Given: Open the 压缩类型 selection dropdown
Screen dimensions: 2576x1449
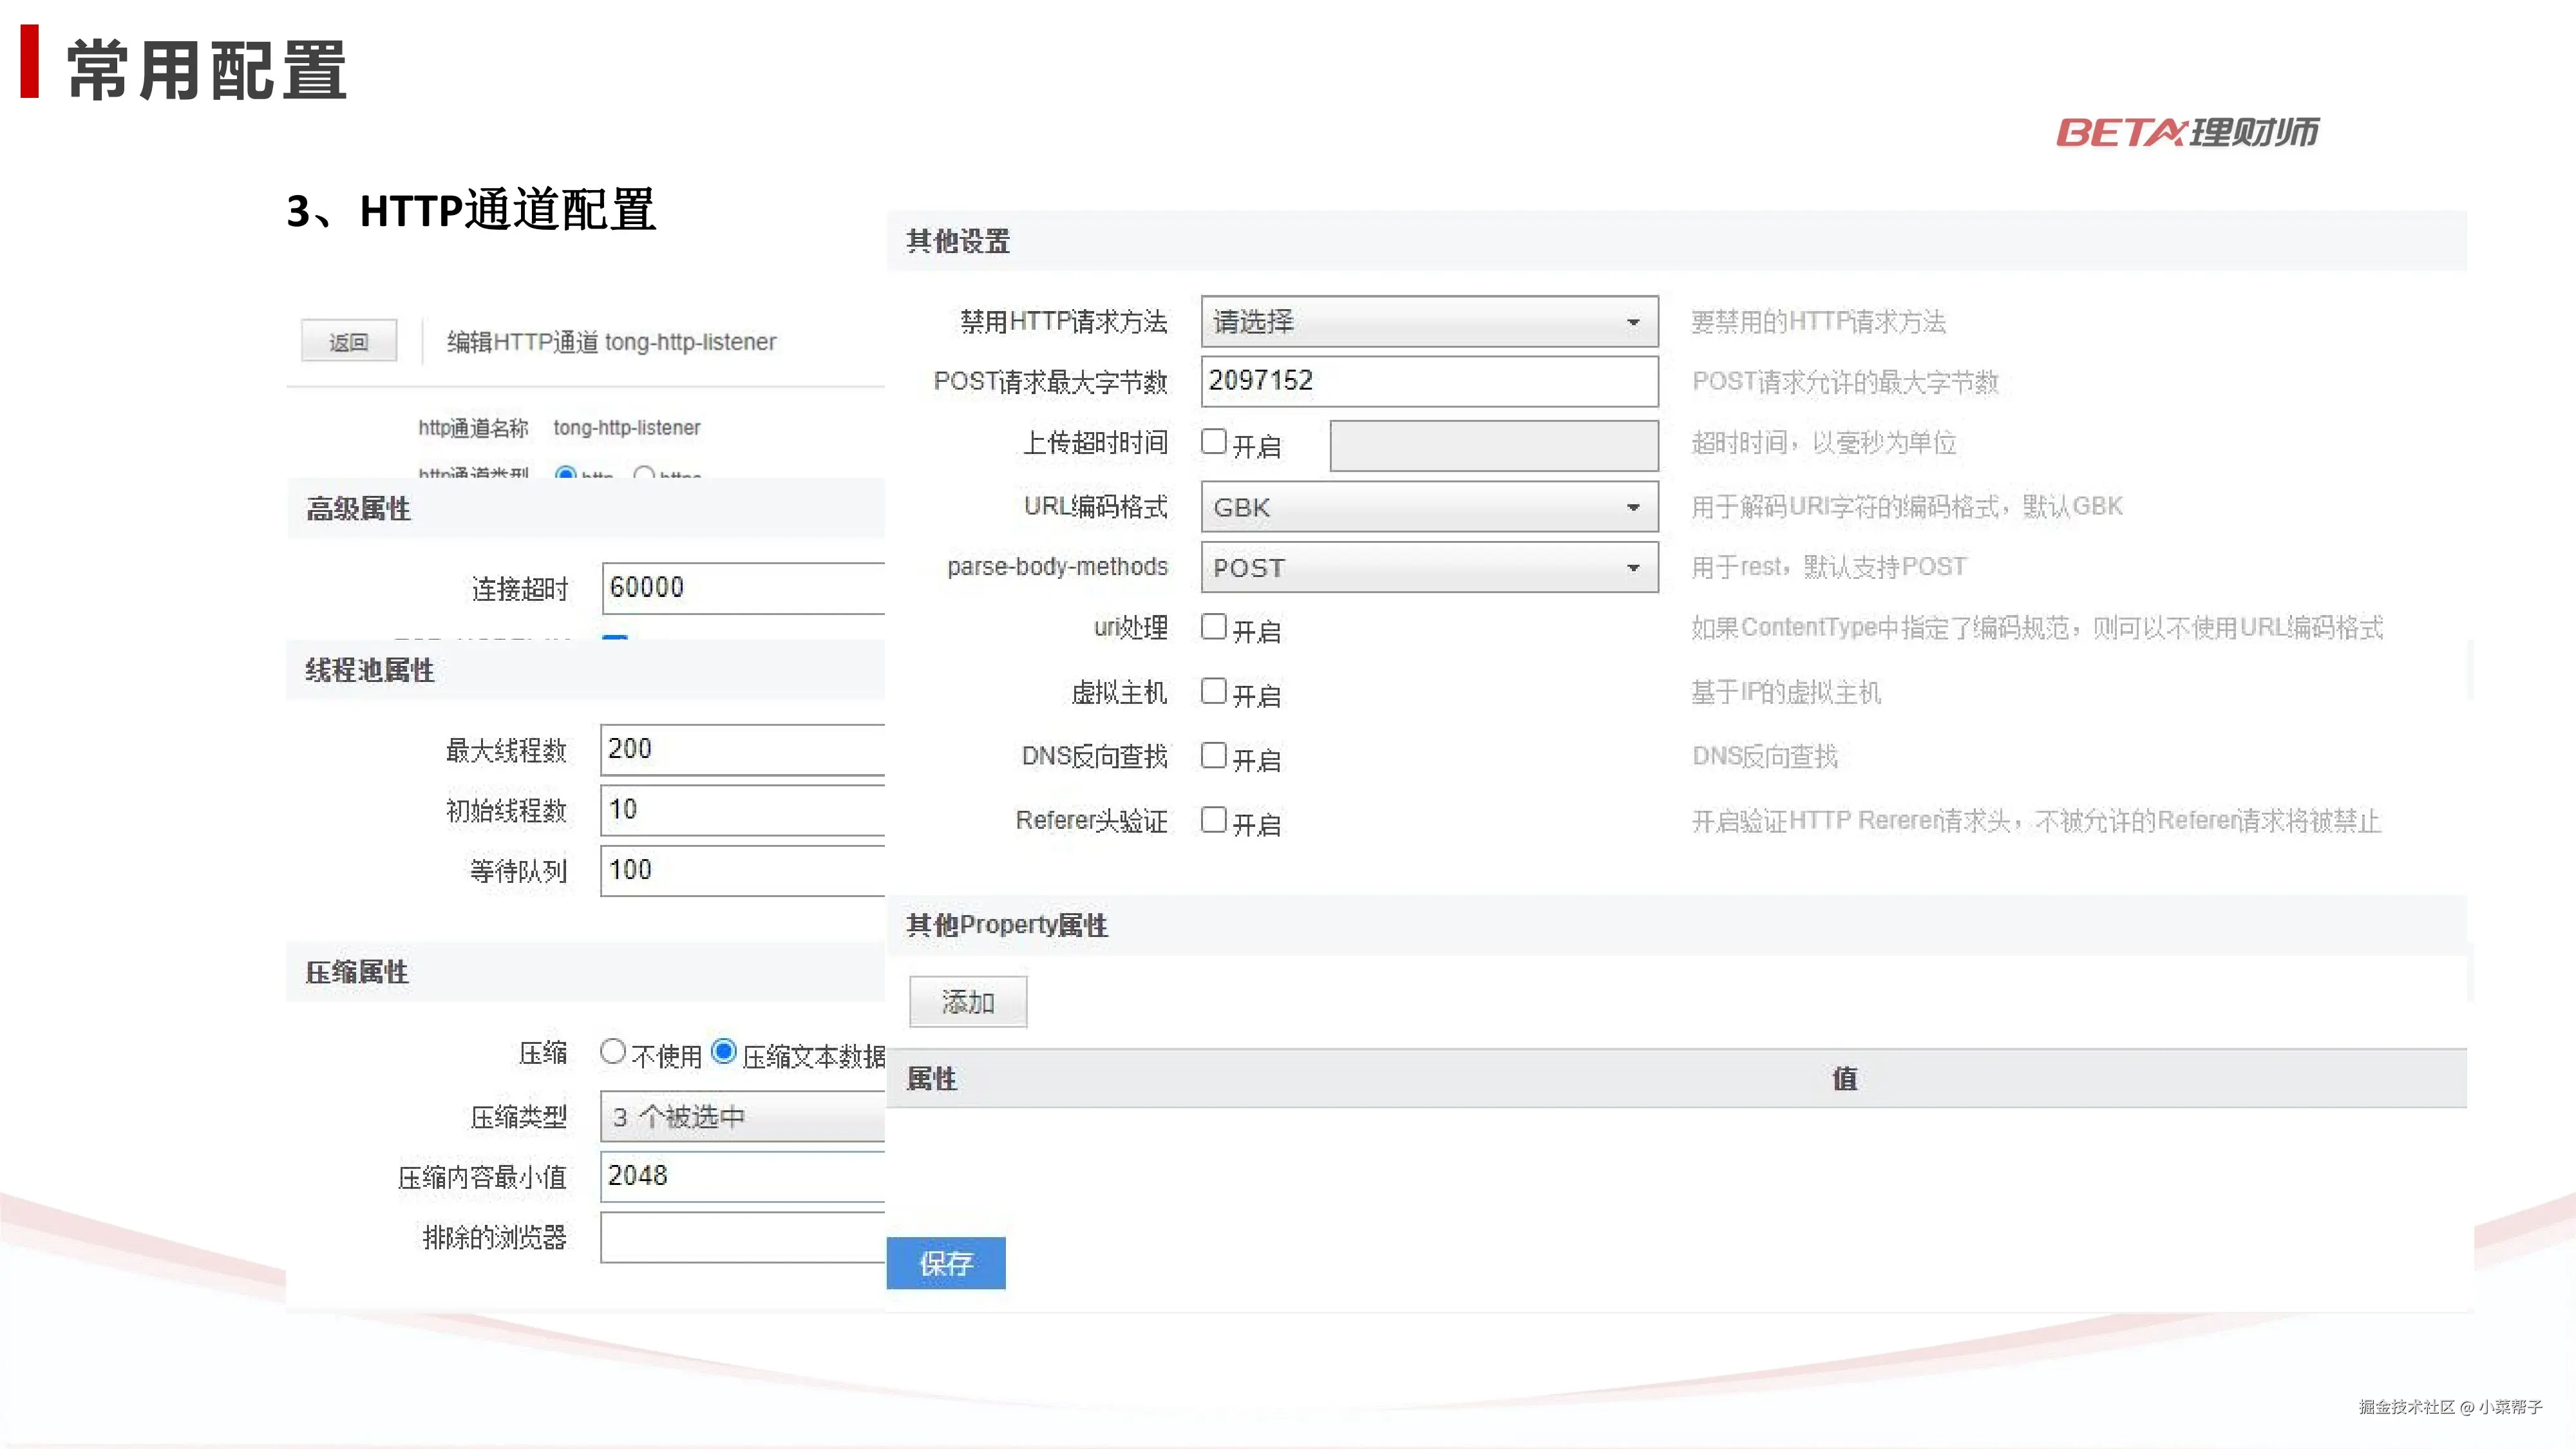Looking at the screenshot, I should [x=742, y=1116].
